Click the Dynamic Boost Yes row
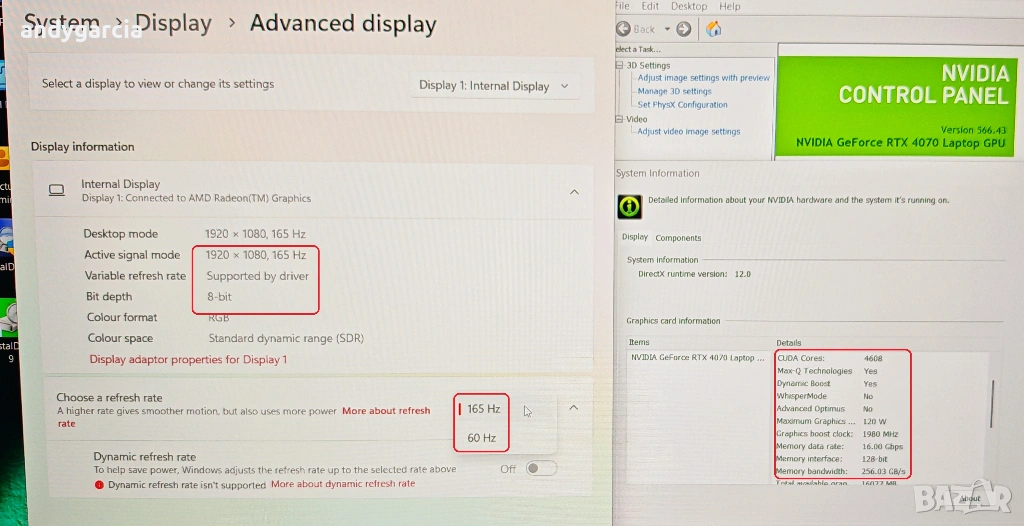This screenshot has width=1024, height=526. (x=827, y=384)
